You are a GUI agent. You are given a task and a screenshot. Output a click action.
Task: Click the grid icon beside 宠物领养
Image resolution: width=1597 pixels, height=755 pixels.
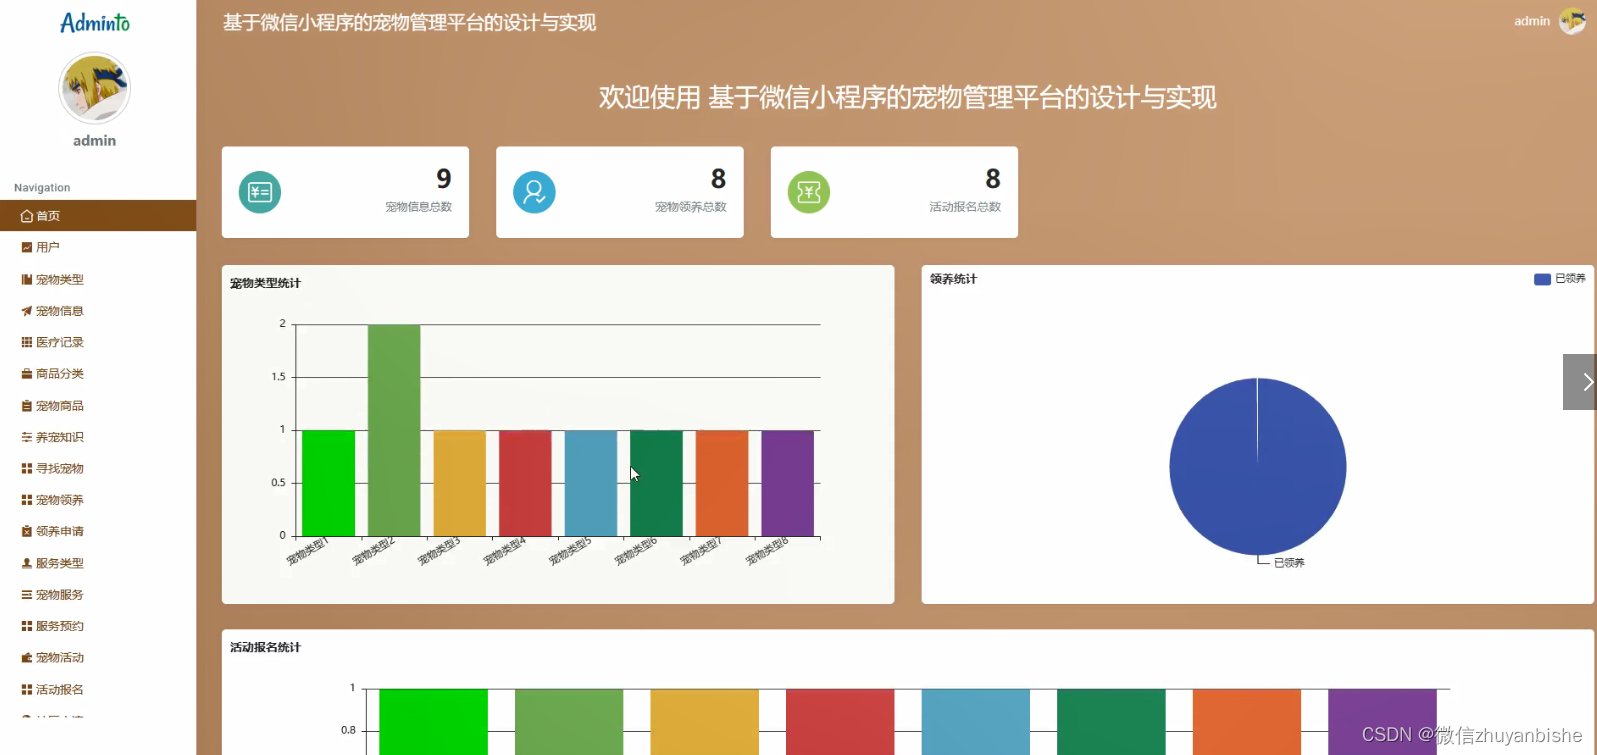[27, 500]
